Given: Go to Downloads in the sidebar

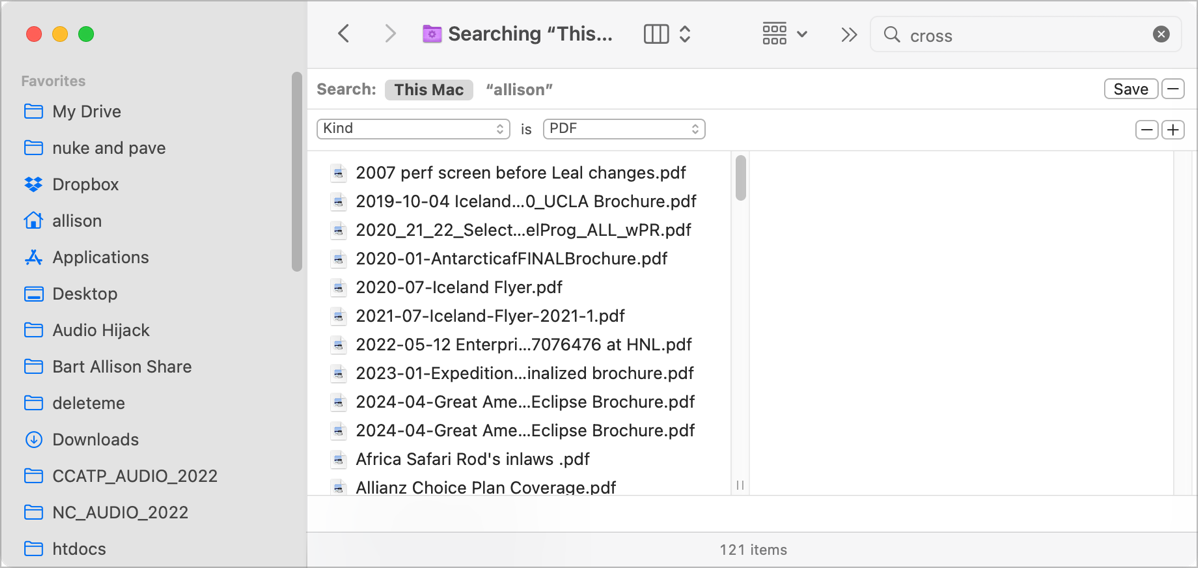Looking at the screenshot, I should tap(95, 439).
